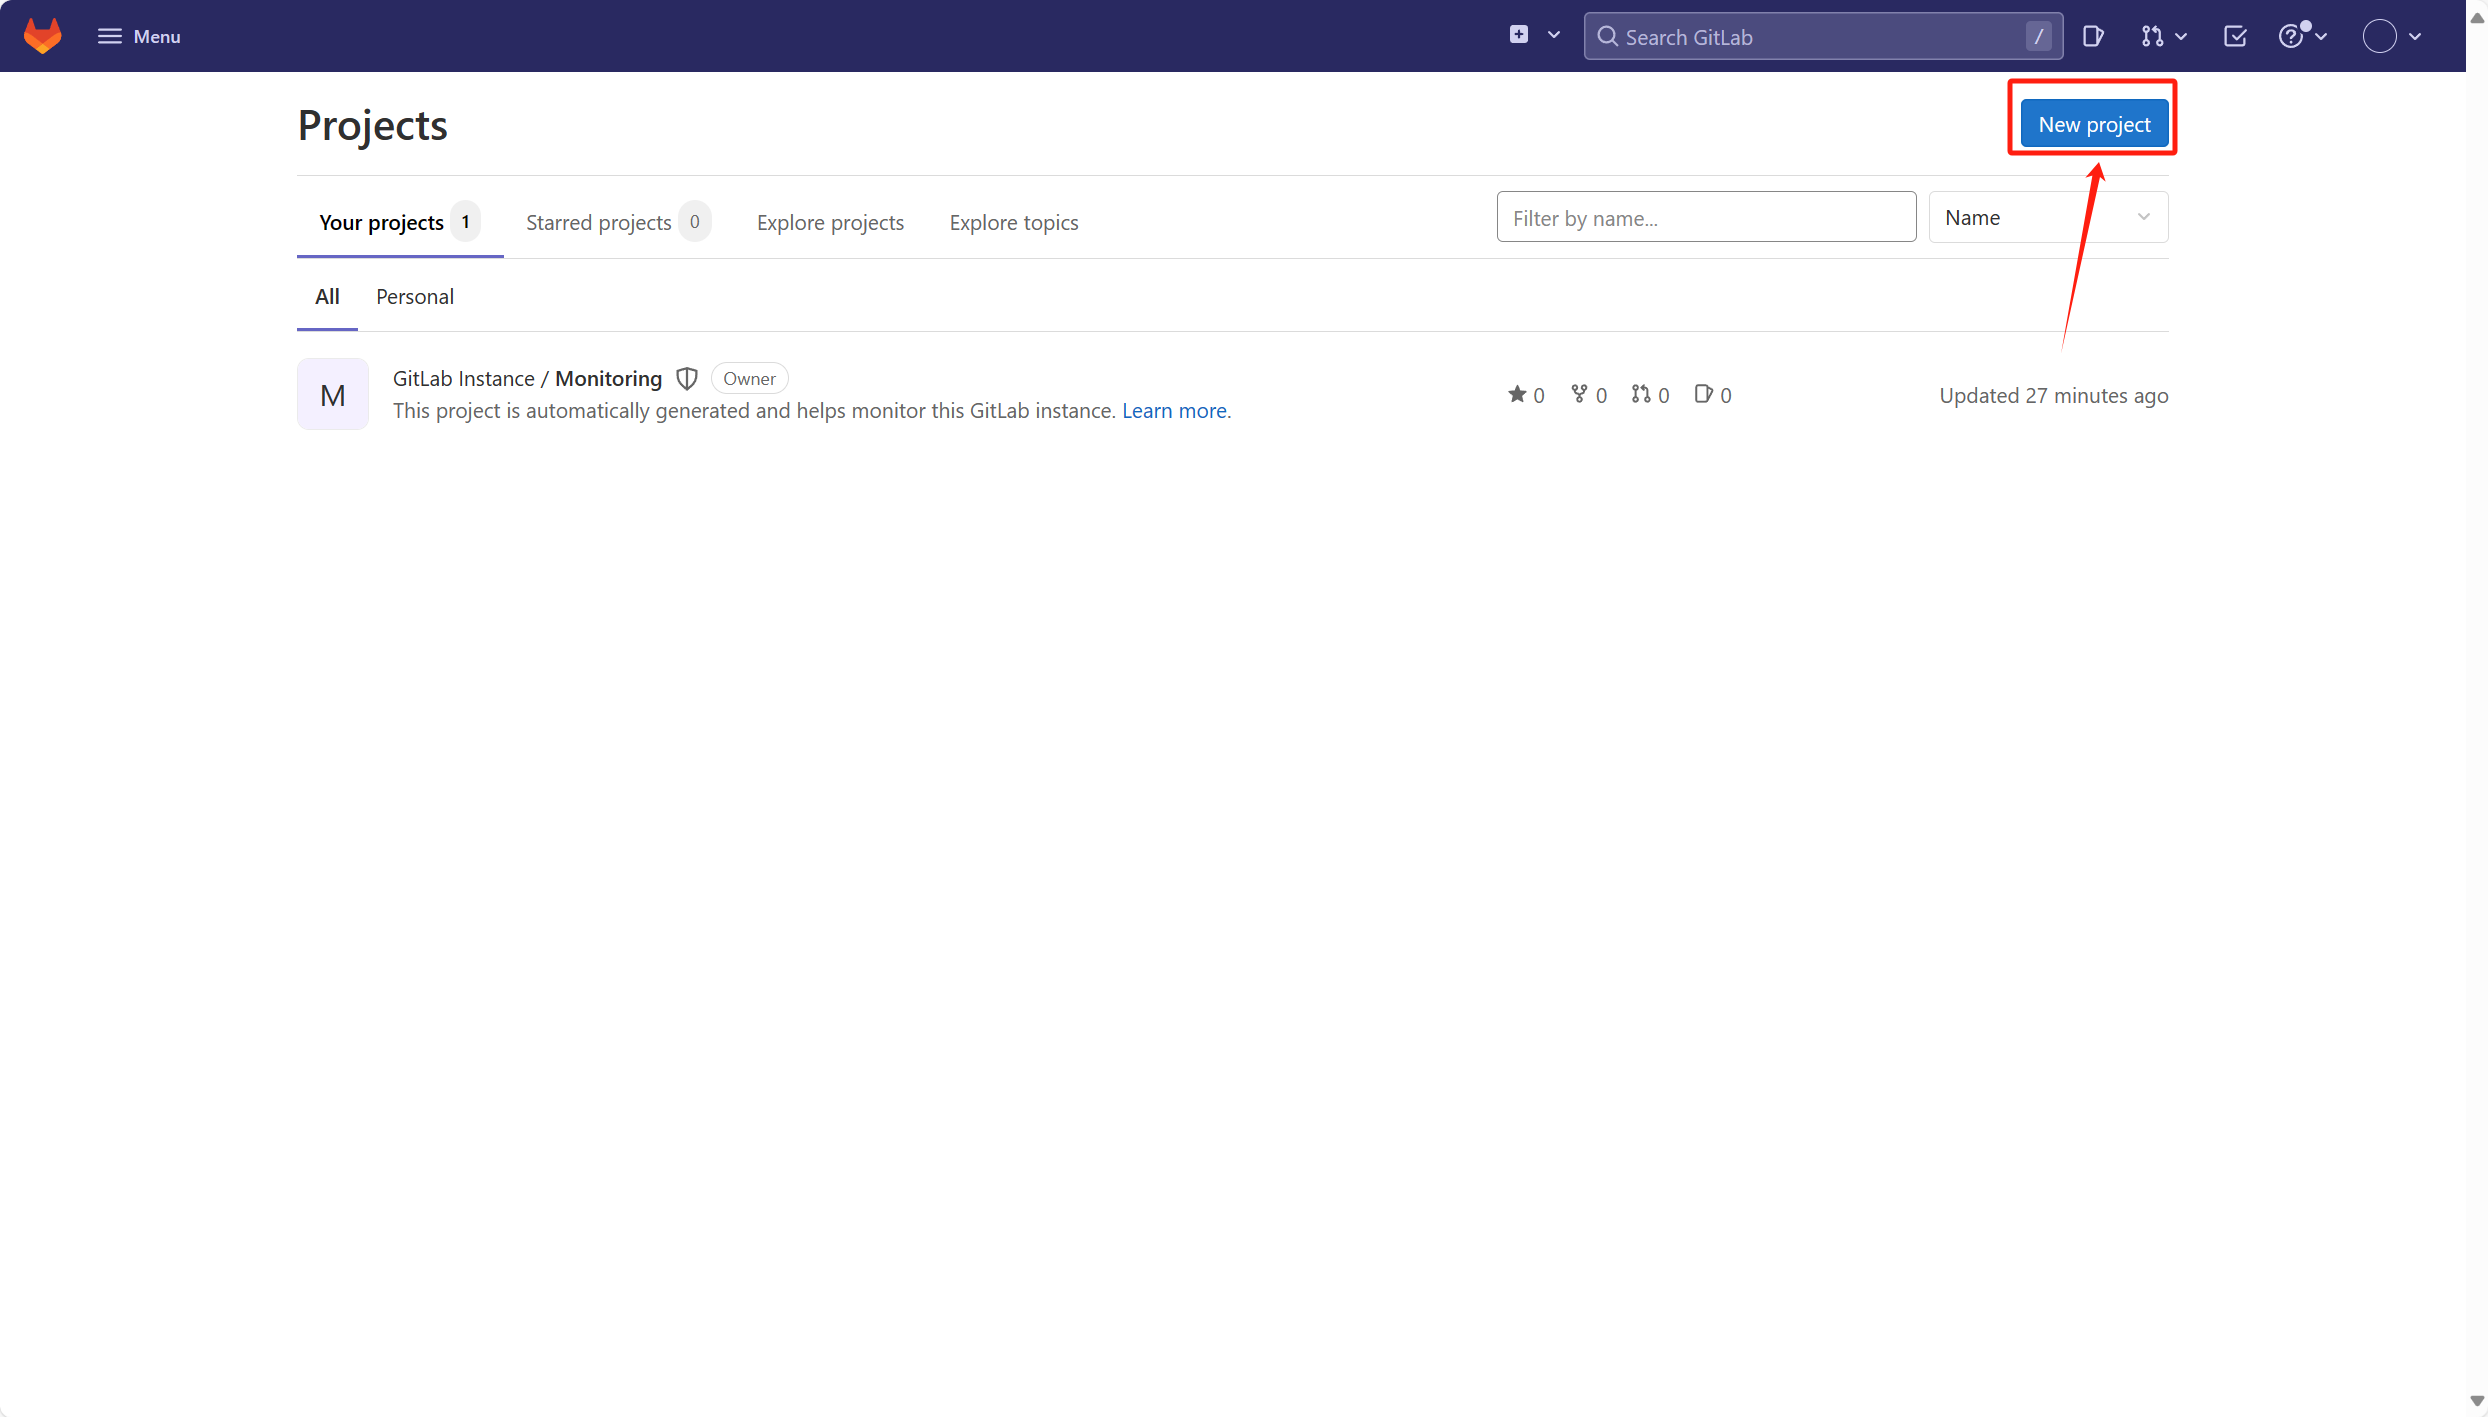The width and height of the screenshot is (2488, 1417).
Task: Click the star count icon
Action: [1517, 394]
